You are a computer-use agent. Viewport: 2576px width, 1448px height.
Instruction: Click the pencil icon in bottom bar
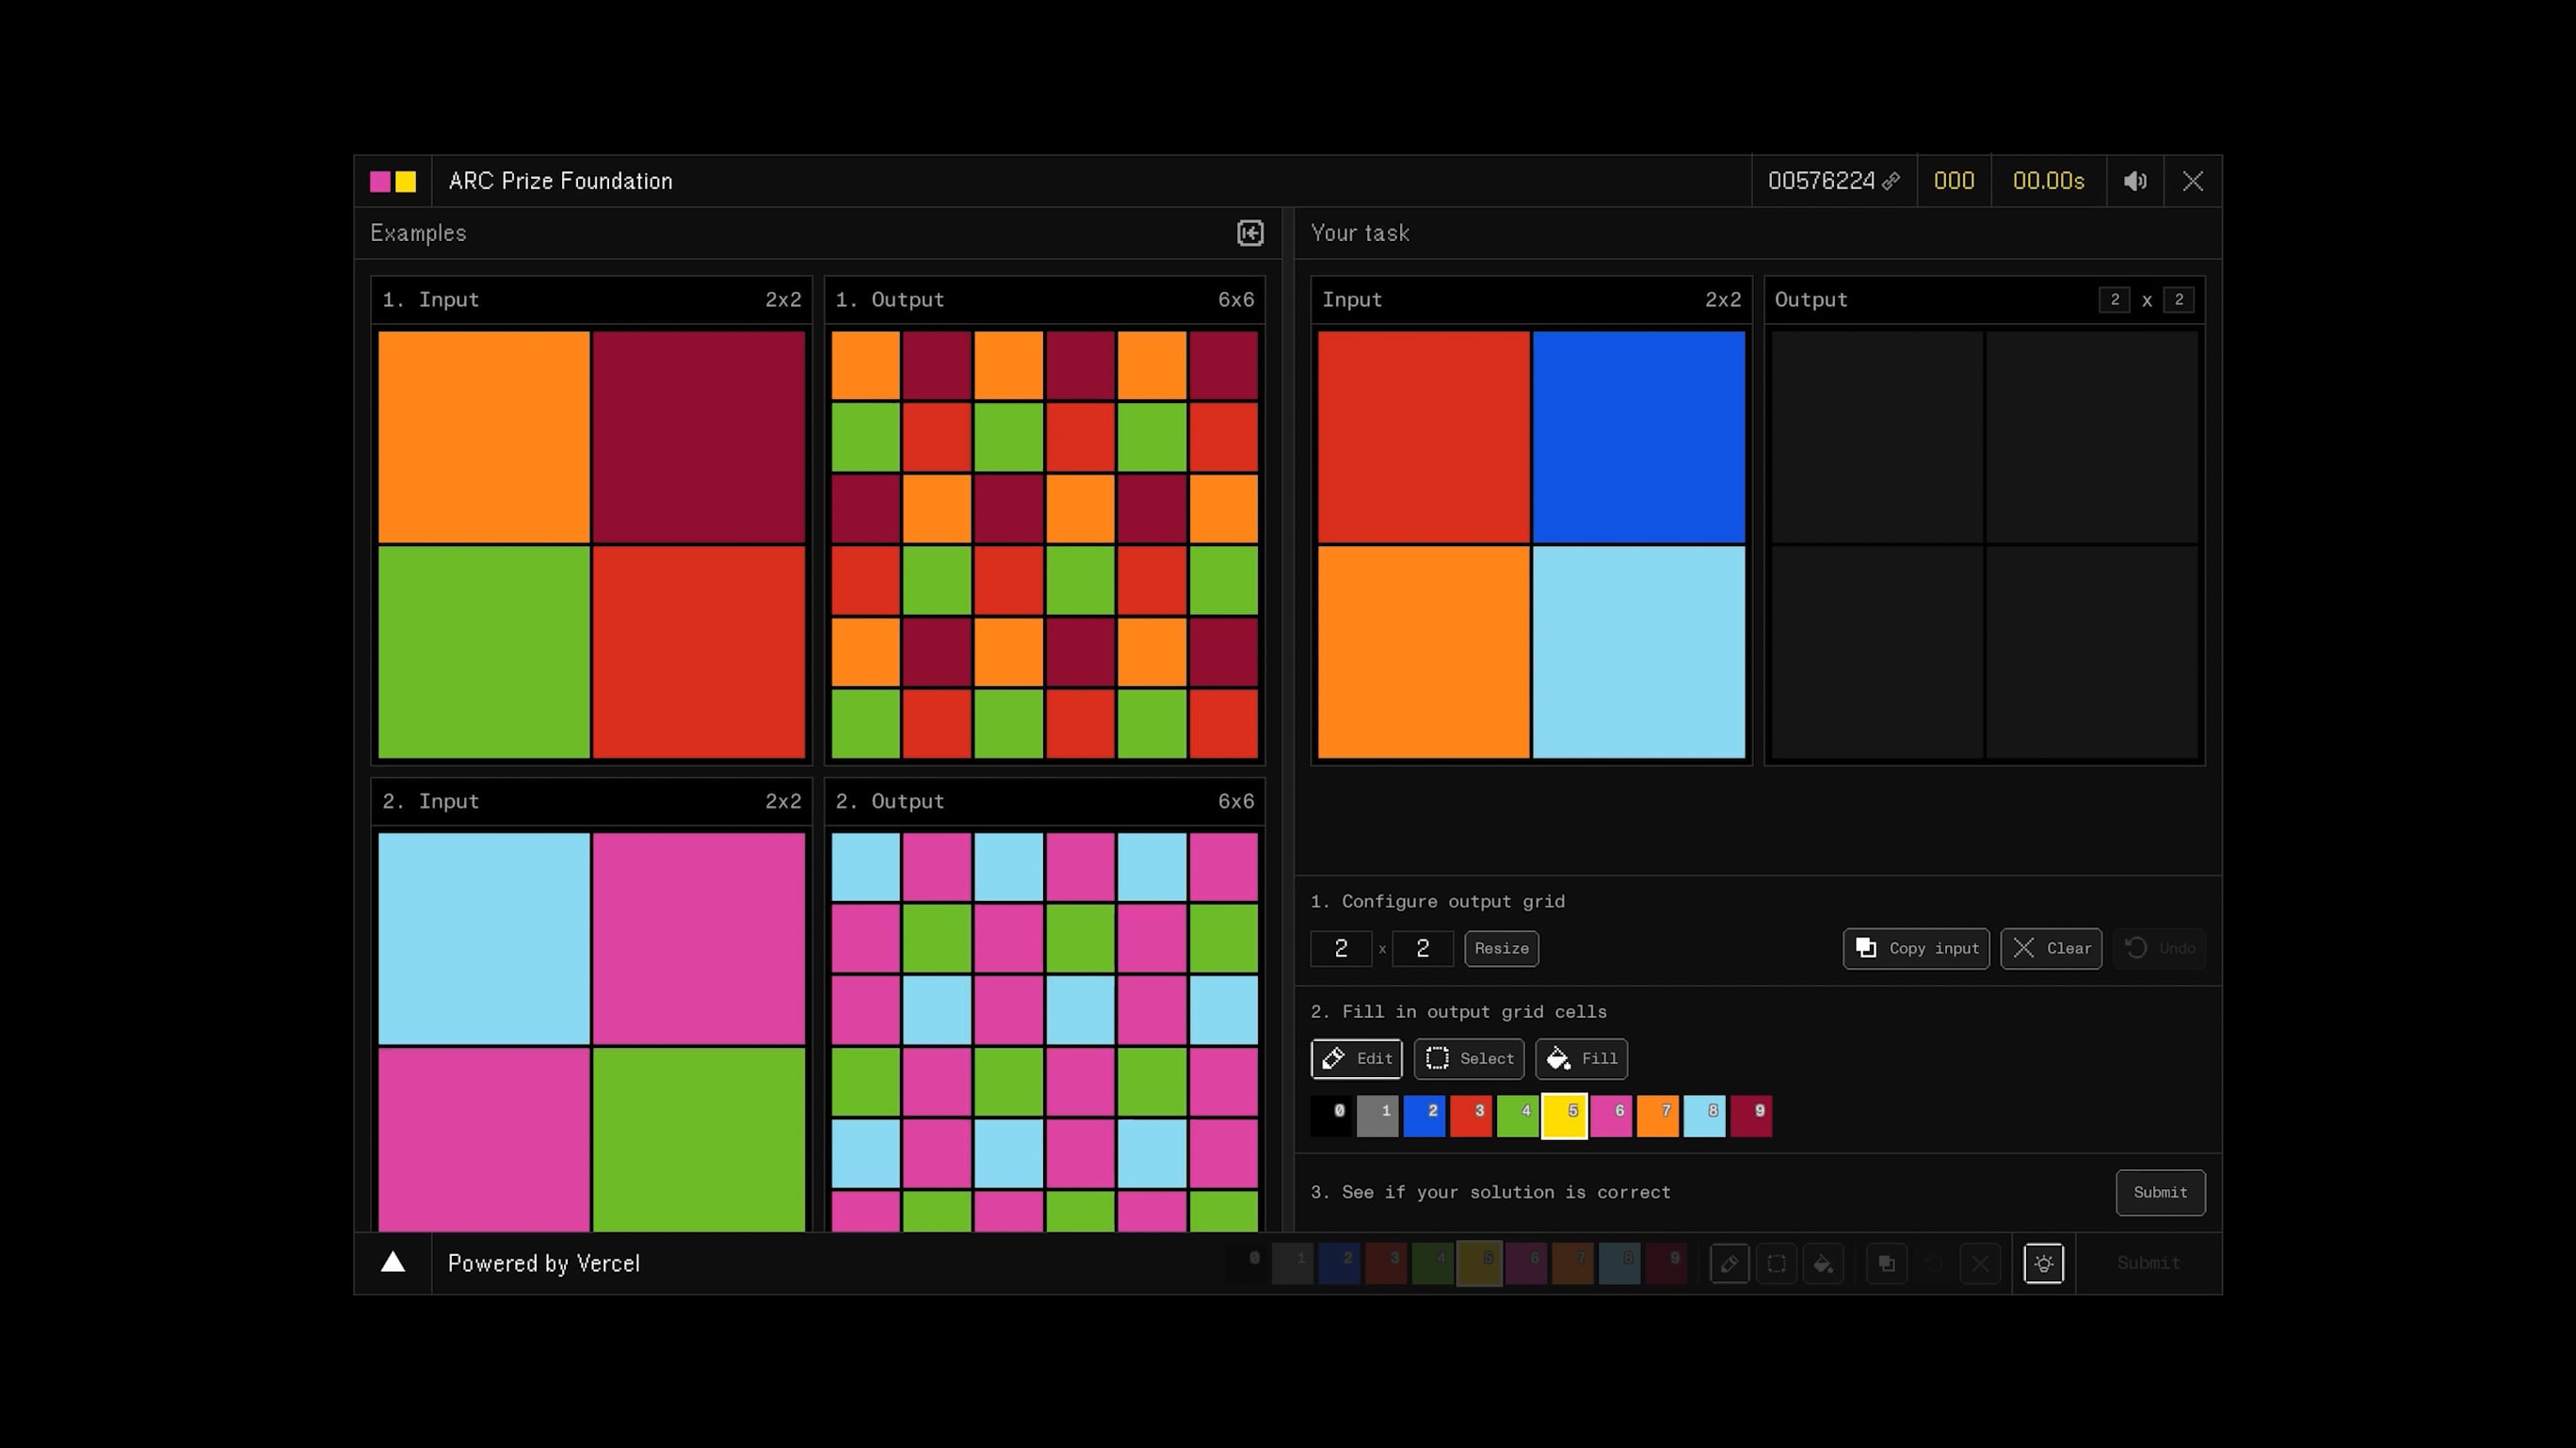tap(1729, 1263)
